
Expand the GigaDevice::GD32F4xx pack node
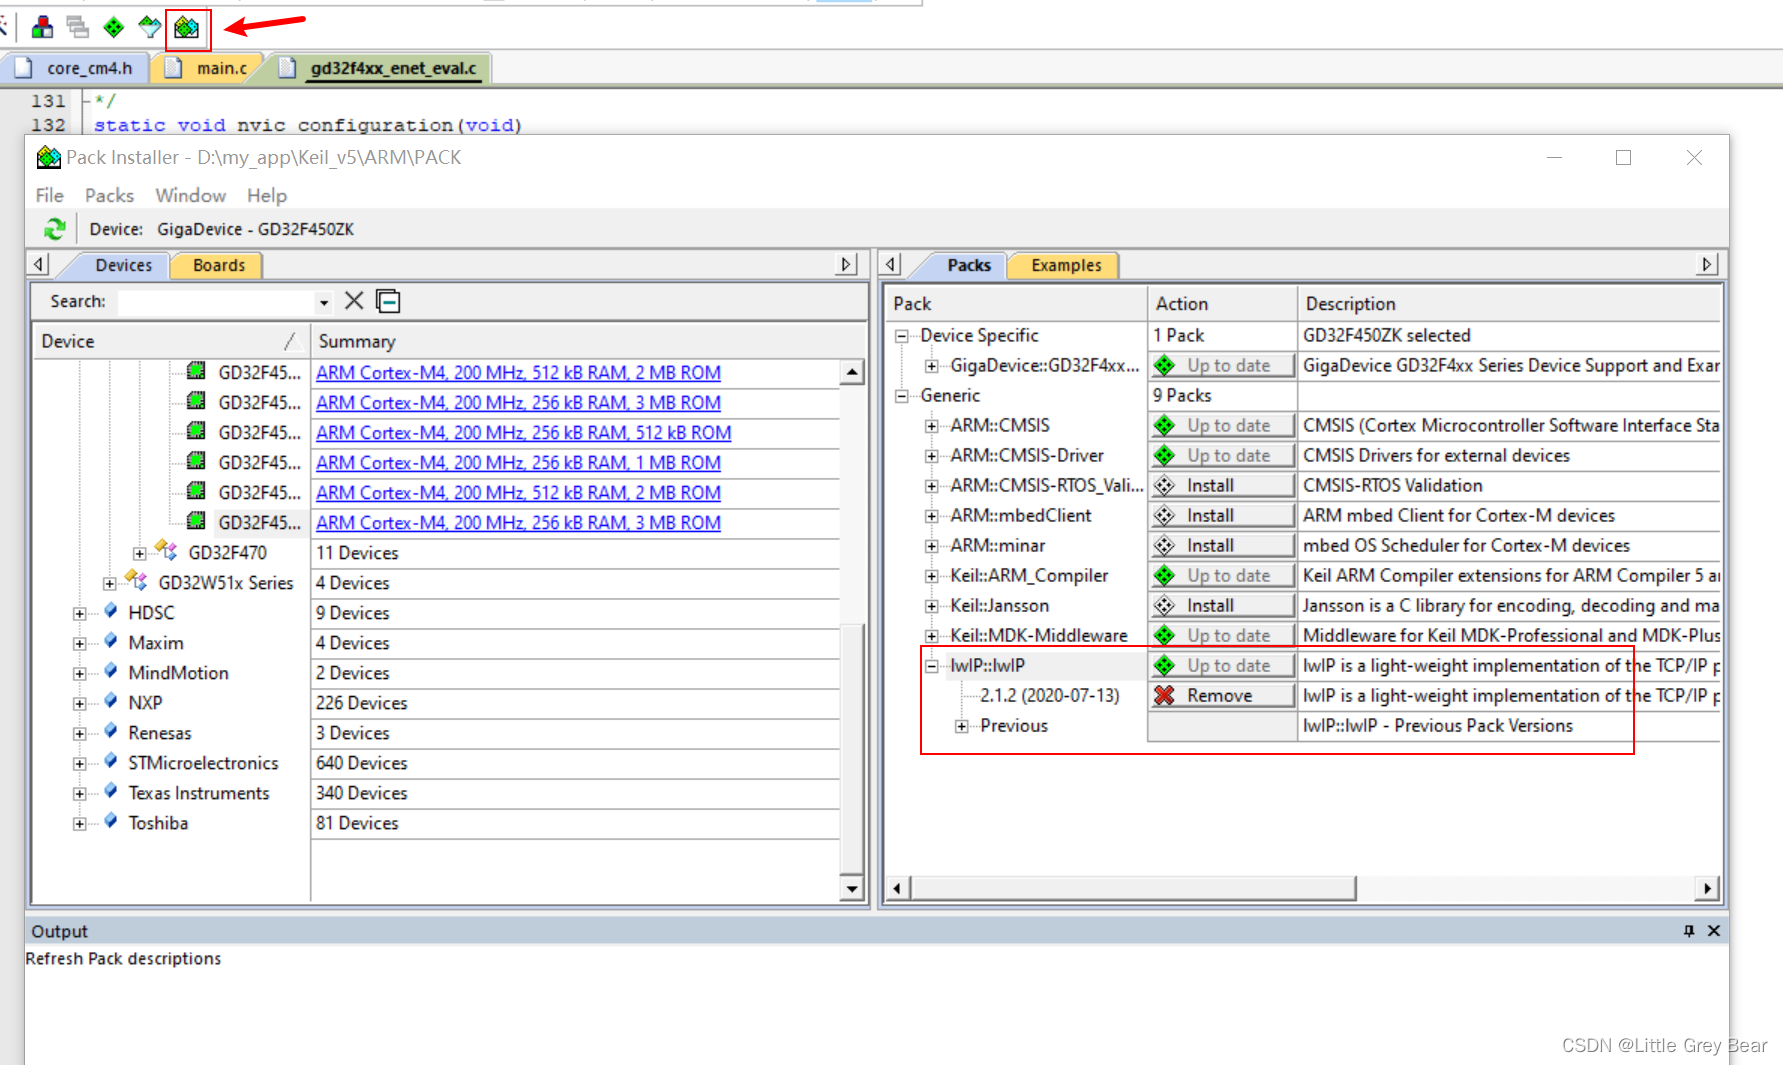(x=932, y=366)
